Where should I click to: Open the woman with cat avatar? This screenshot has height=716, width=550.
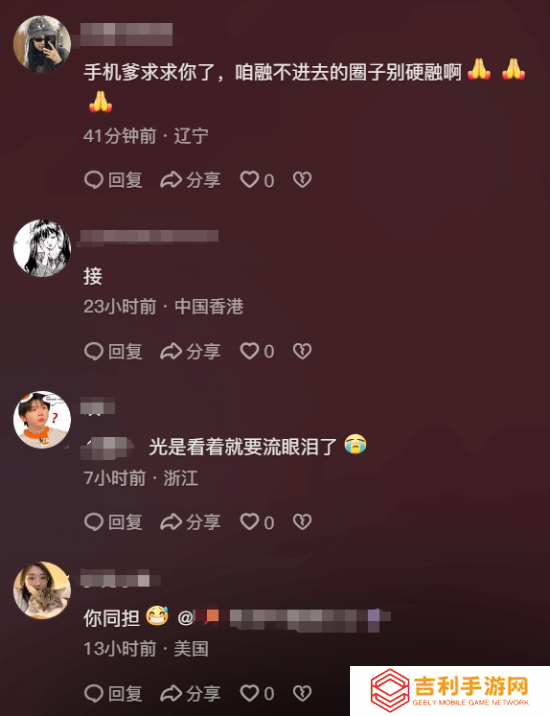coord(42,590)
